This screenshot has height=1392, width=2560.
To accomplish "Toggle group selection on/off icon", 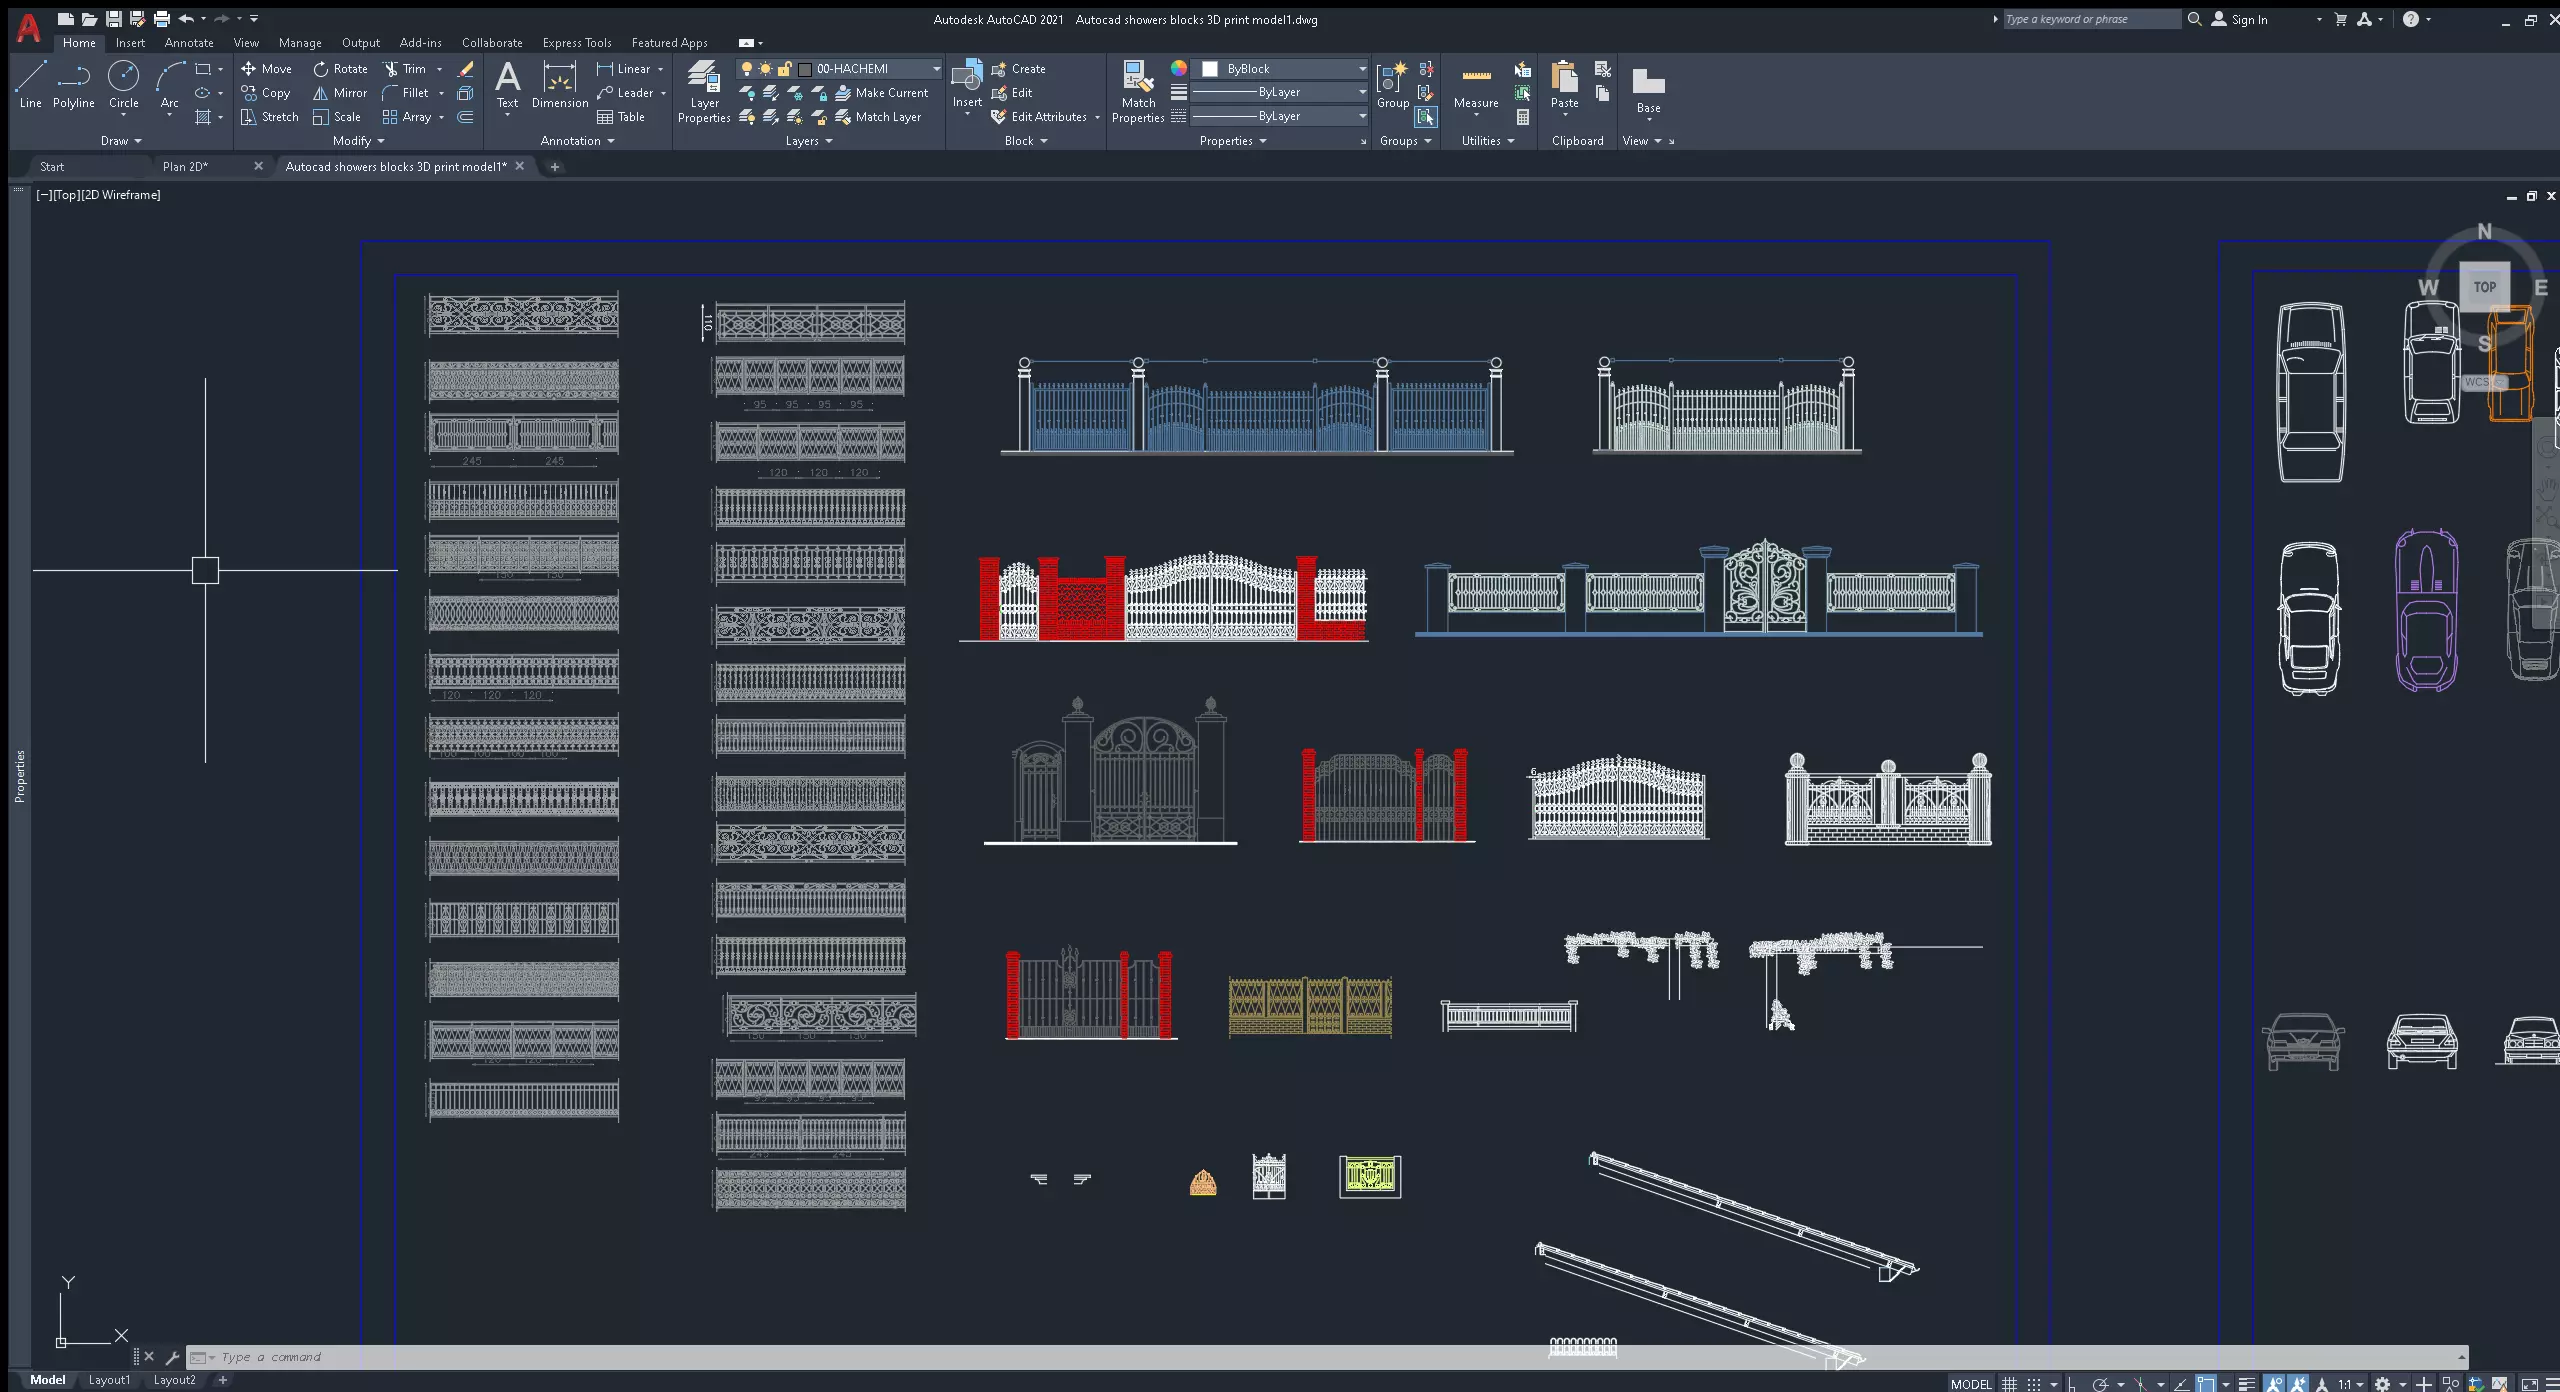I will (1426, 117).
